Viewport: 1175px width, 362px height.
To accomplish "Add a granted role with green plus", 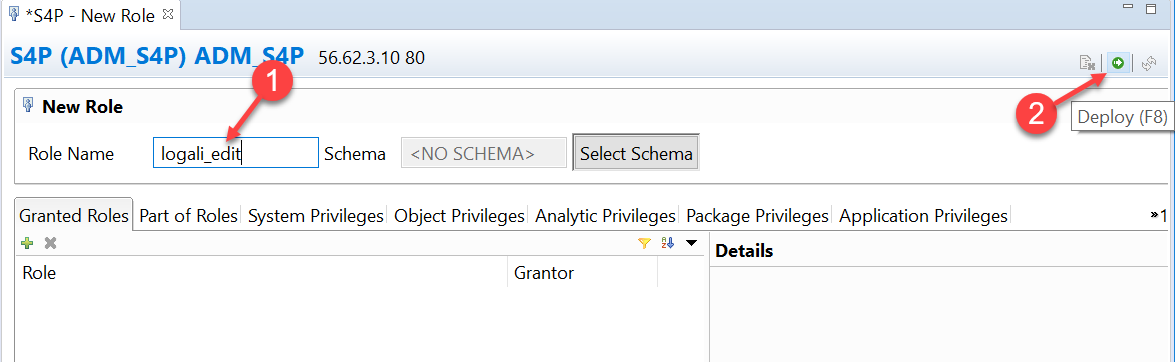I will point(27,243).
